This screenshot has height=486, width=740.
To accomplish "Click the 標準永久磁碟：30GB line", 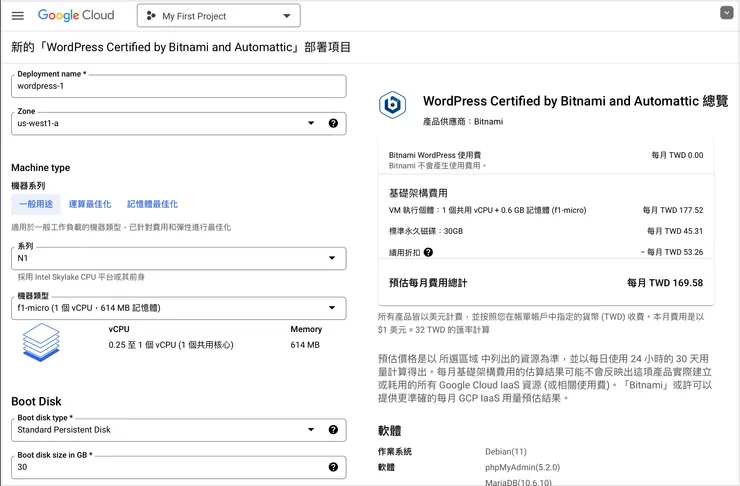I will [426, 231].
